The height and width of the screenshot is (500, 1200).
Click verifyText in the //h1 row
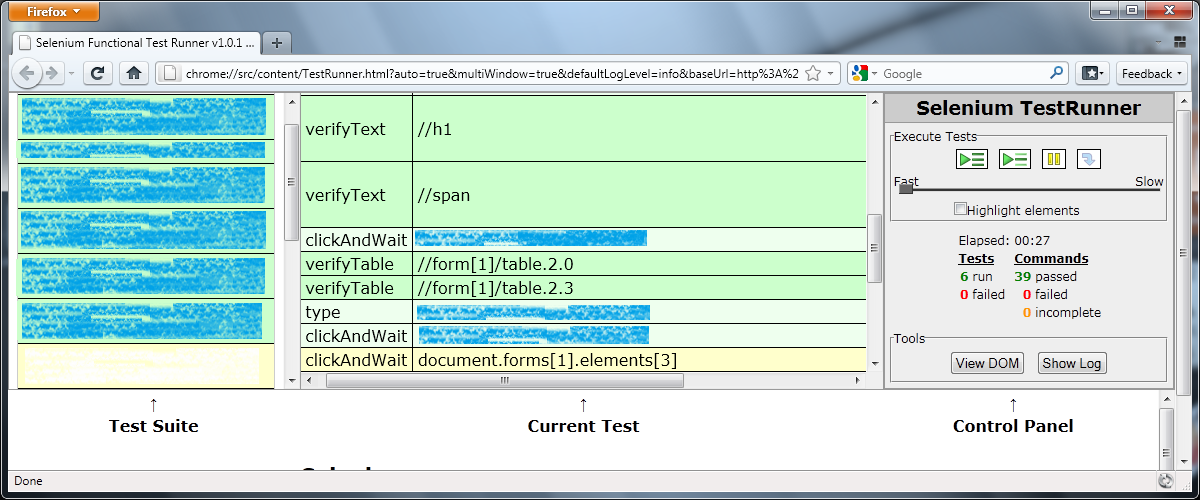[345, 130]
